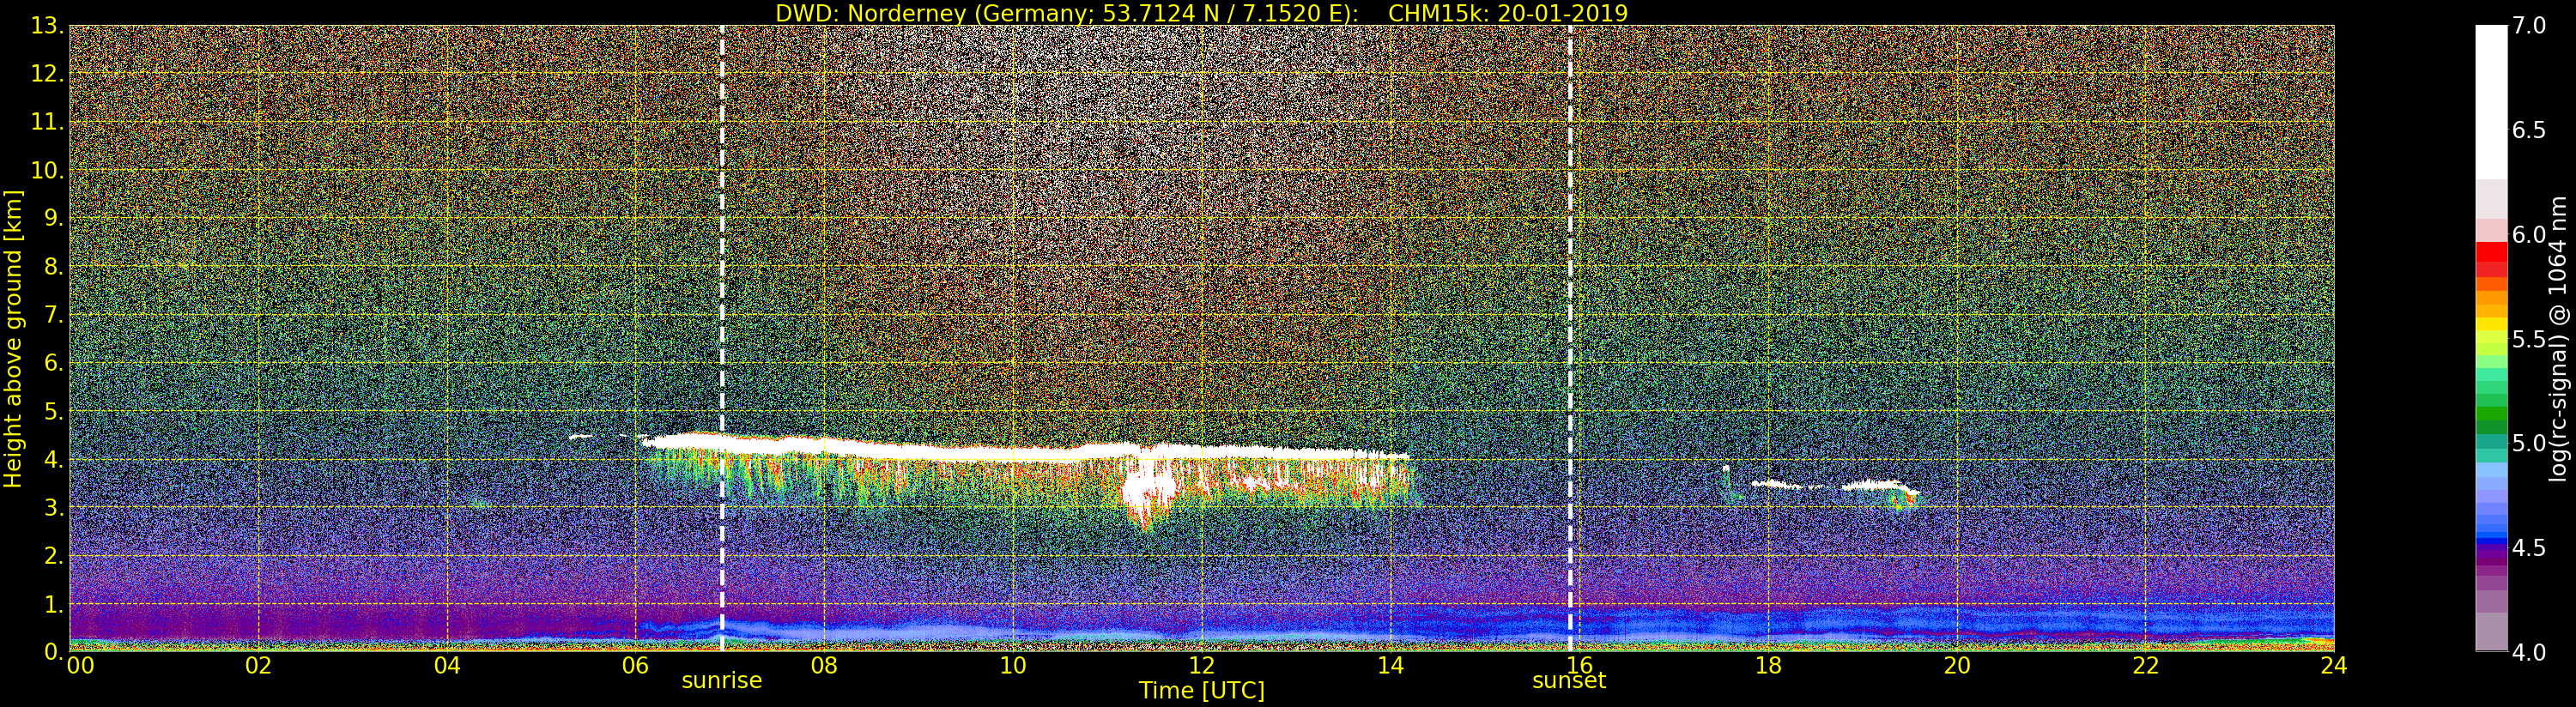Click the dashed white sunrise marker line
Image resolution: width=2576 pixels, height=707 pixels.
tap(722, 338)
